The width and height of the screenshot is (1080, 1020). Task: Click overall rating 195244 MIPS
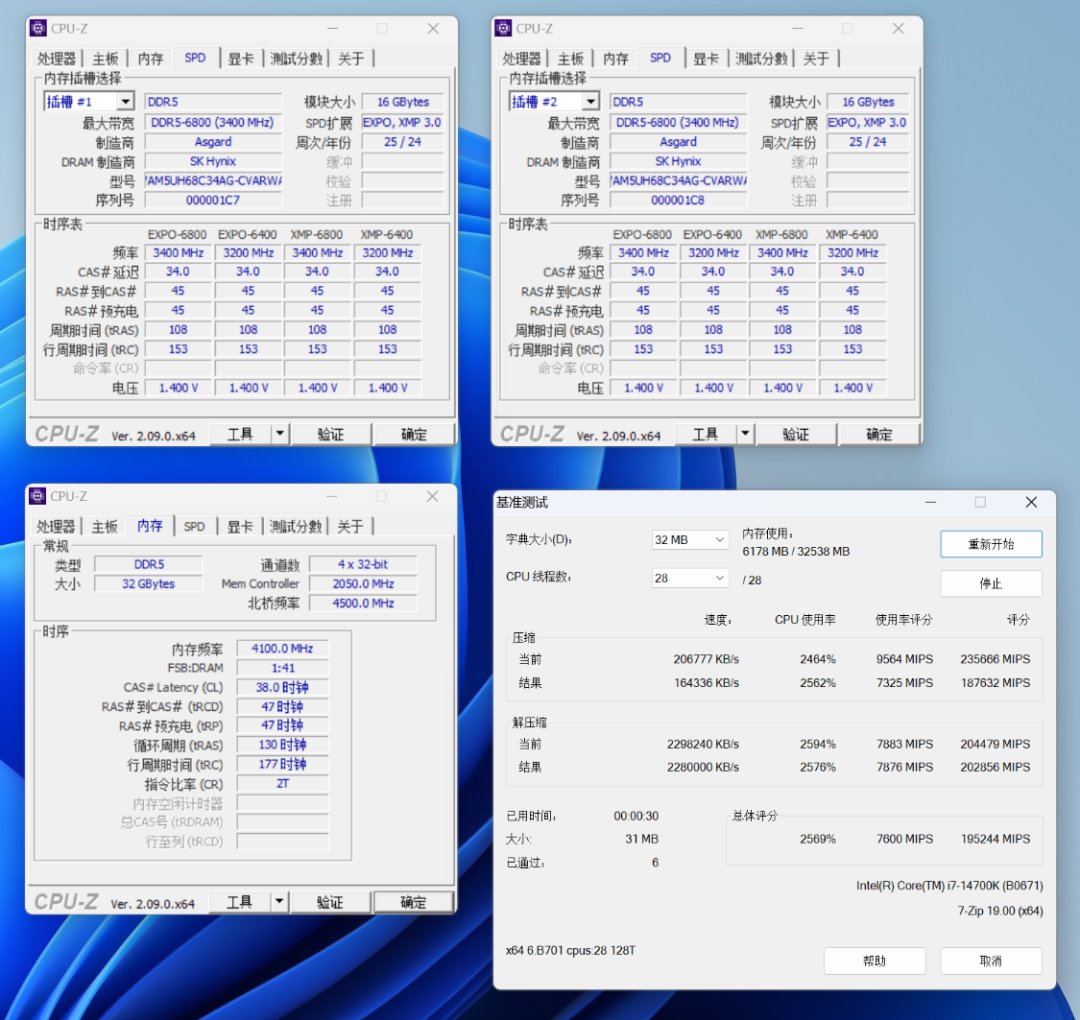(995, 839)
